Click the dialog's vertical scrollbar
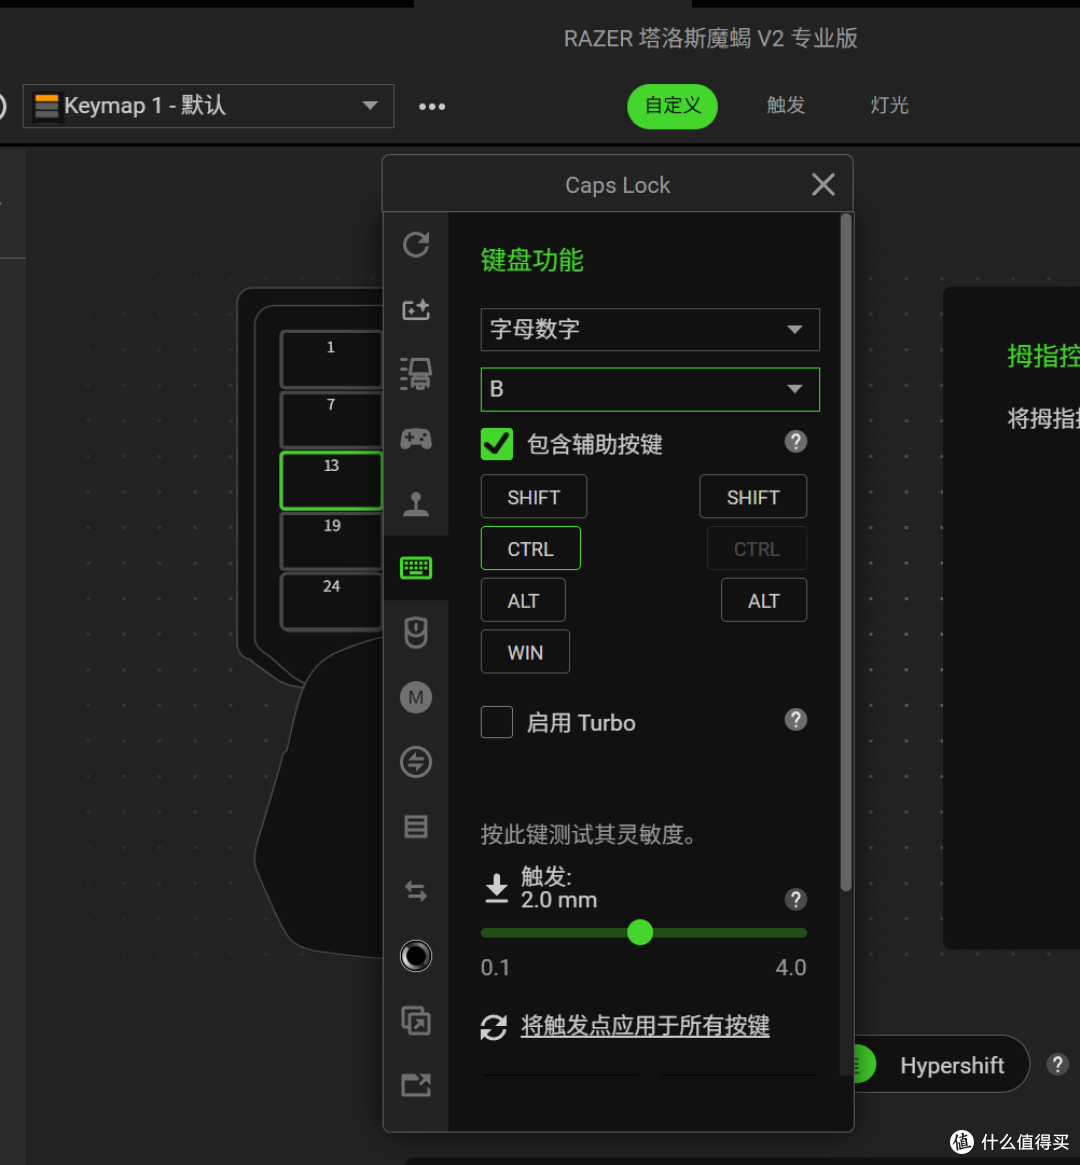 pos(845,552)
